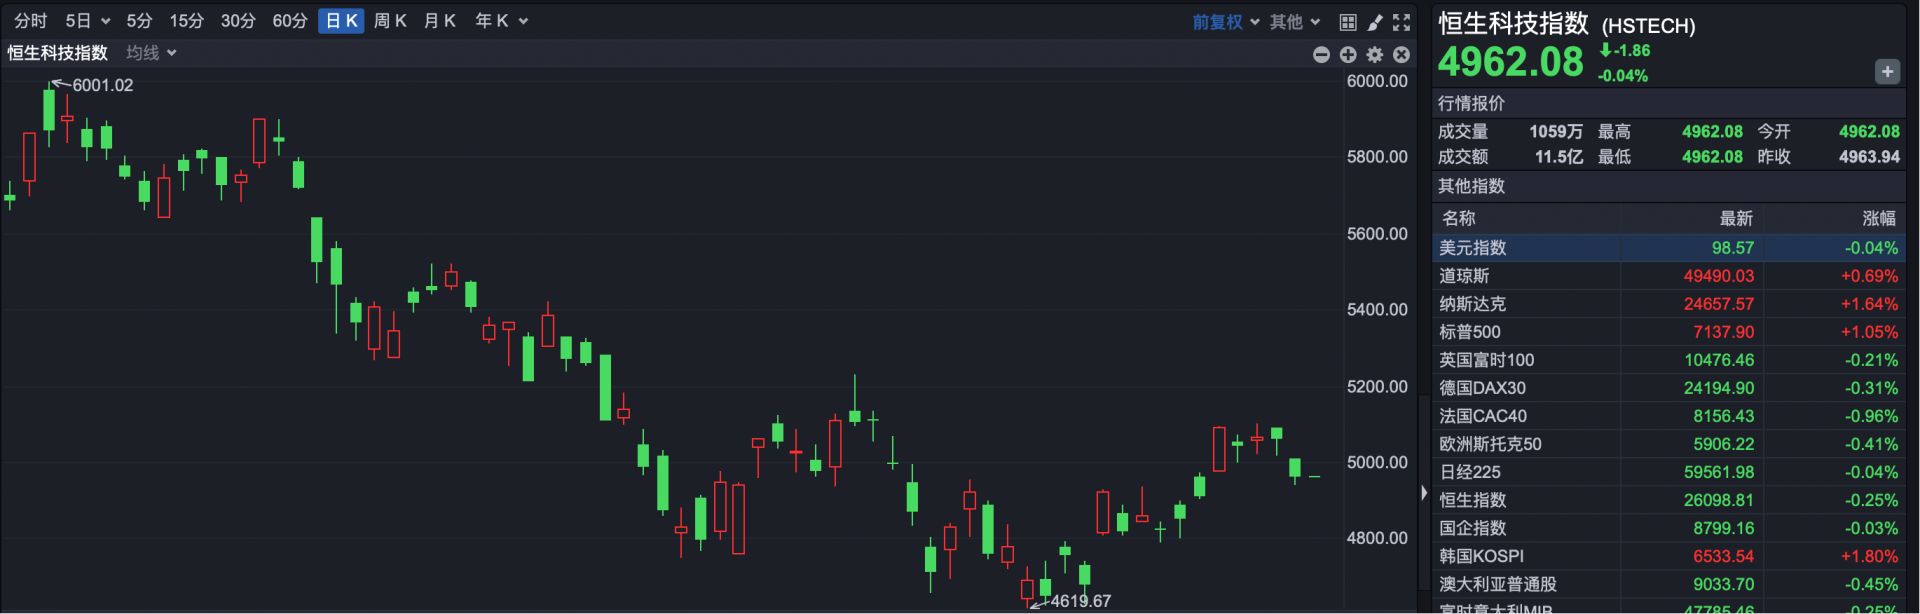Select the 日K daily candlestick tab
The image size is (1920, 614).
341,21
